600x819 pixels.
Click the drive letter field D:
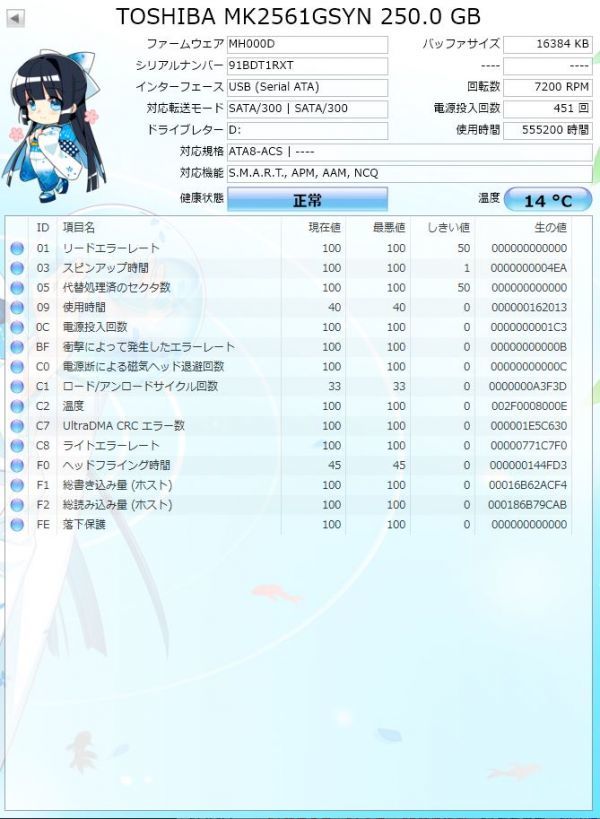click(x=307, y=130)
